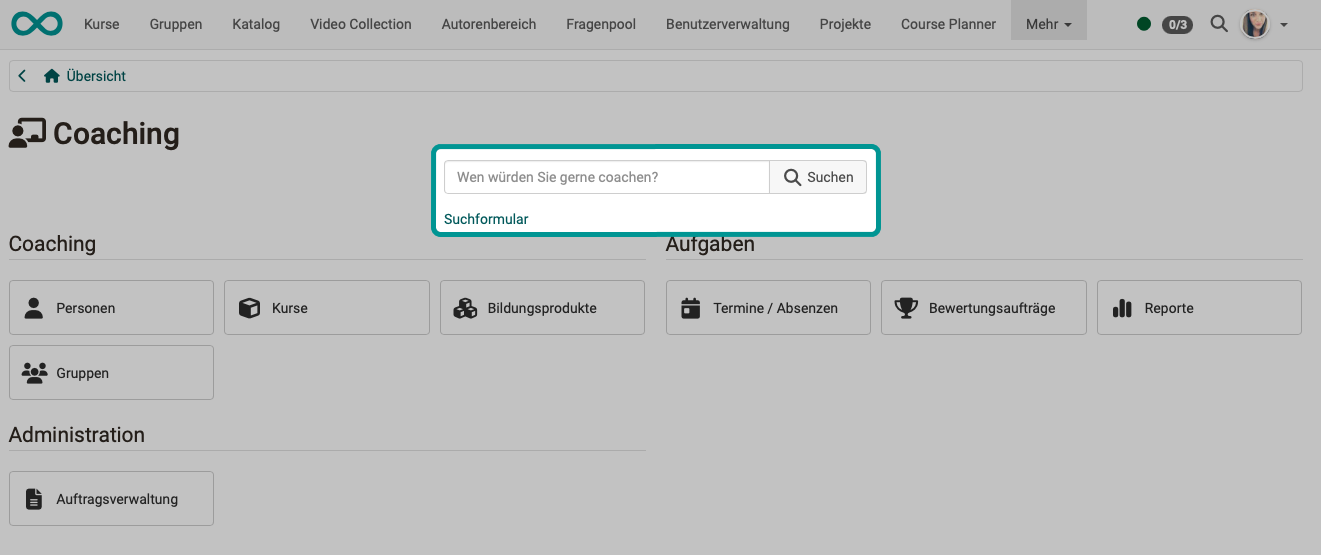
Task: Click the trophy icon for Bewertungsaufträge
Action: click(906, 308)
